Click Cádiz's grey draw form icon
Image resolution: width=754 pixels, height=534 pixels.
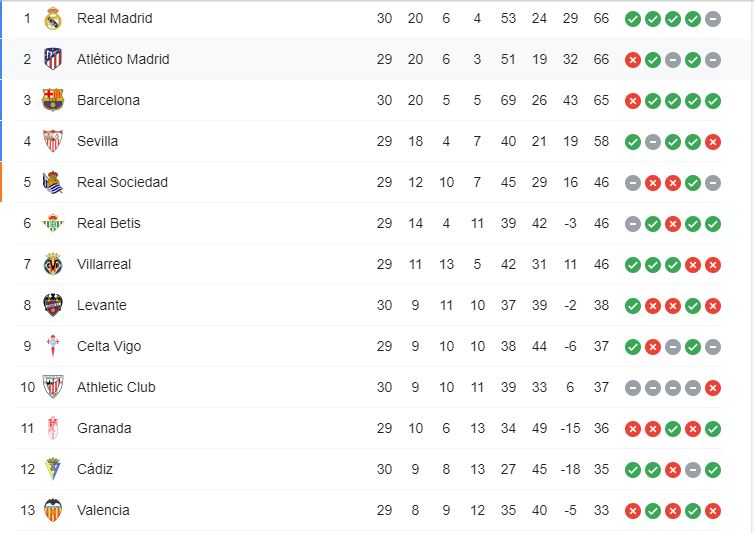pos(693,469)
